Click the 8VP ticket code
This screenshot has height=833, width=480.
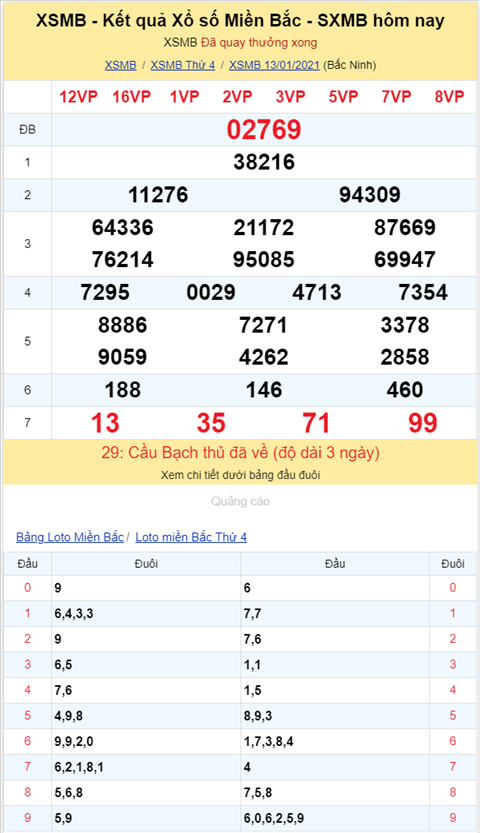pyautogui.click(x=449, y=97)
